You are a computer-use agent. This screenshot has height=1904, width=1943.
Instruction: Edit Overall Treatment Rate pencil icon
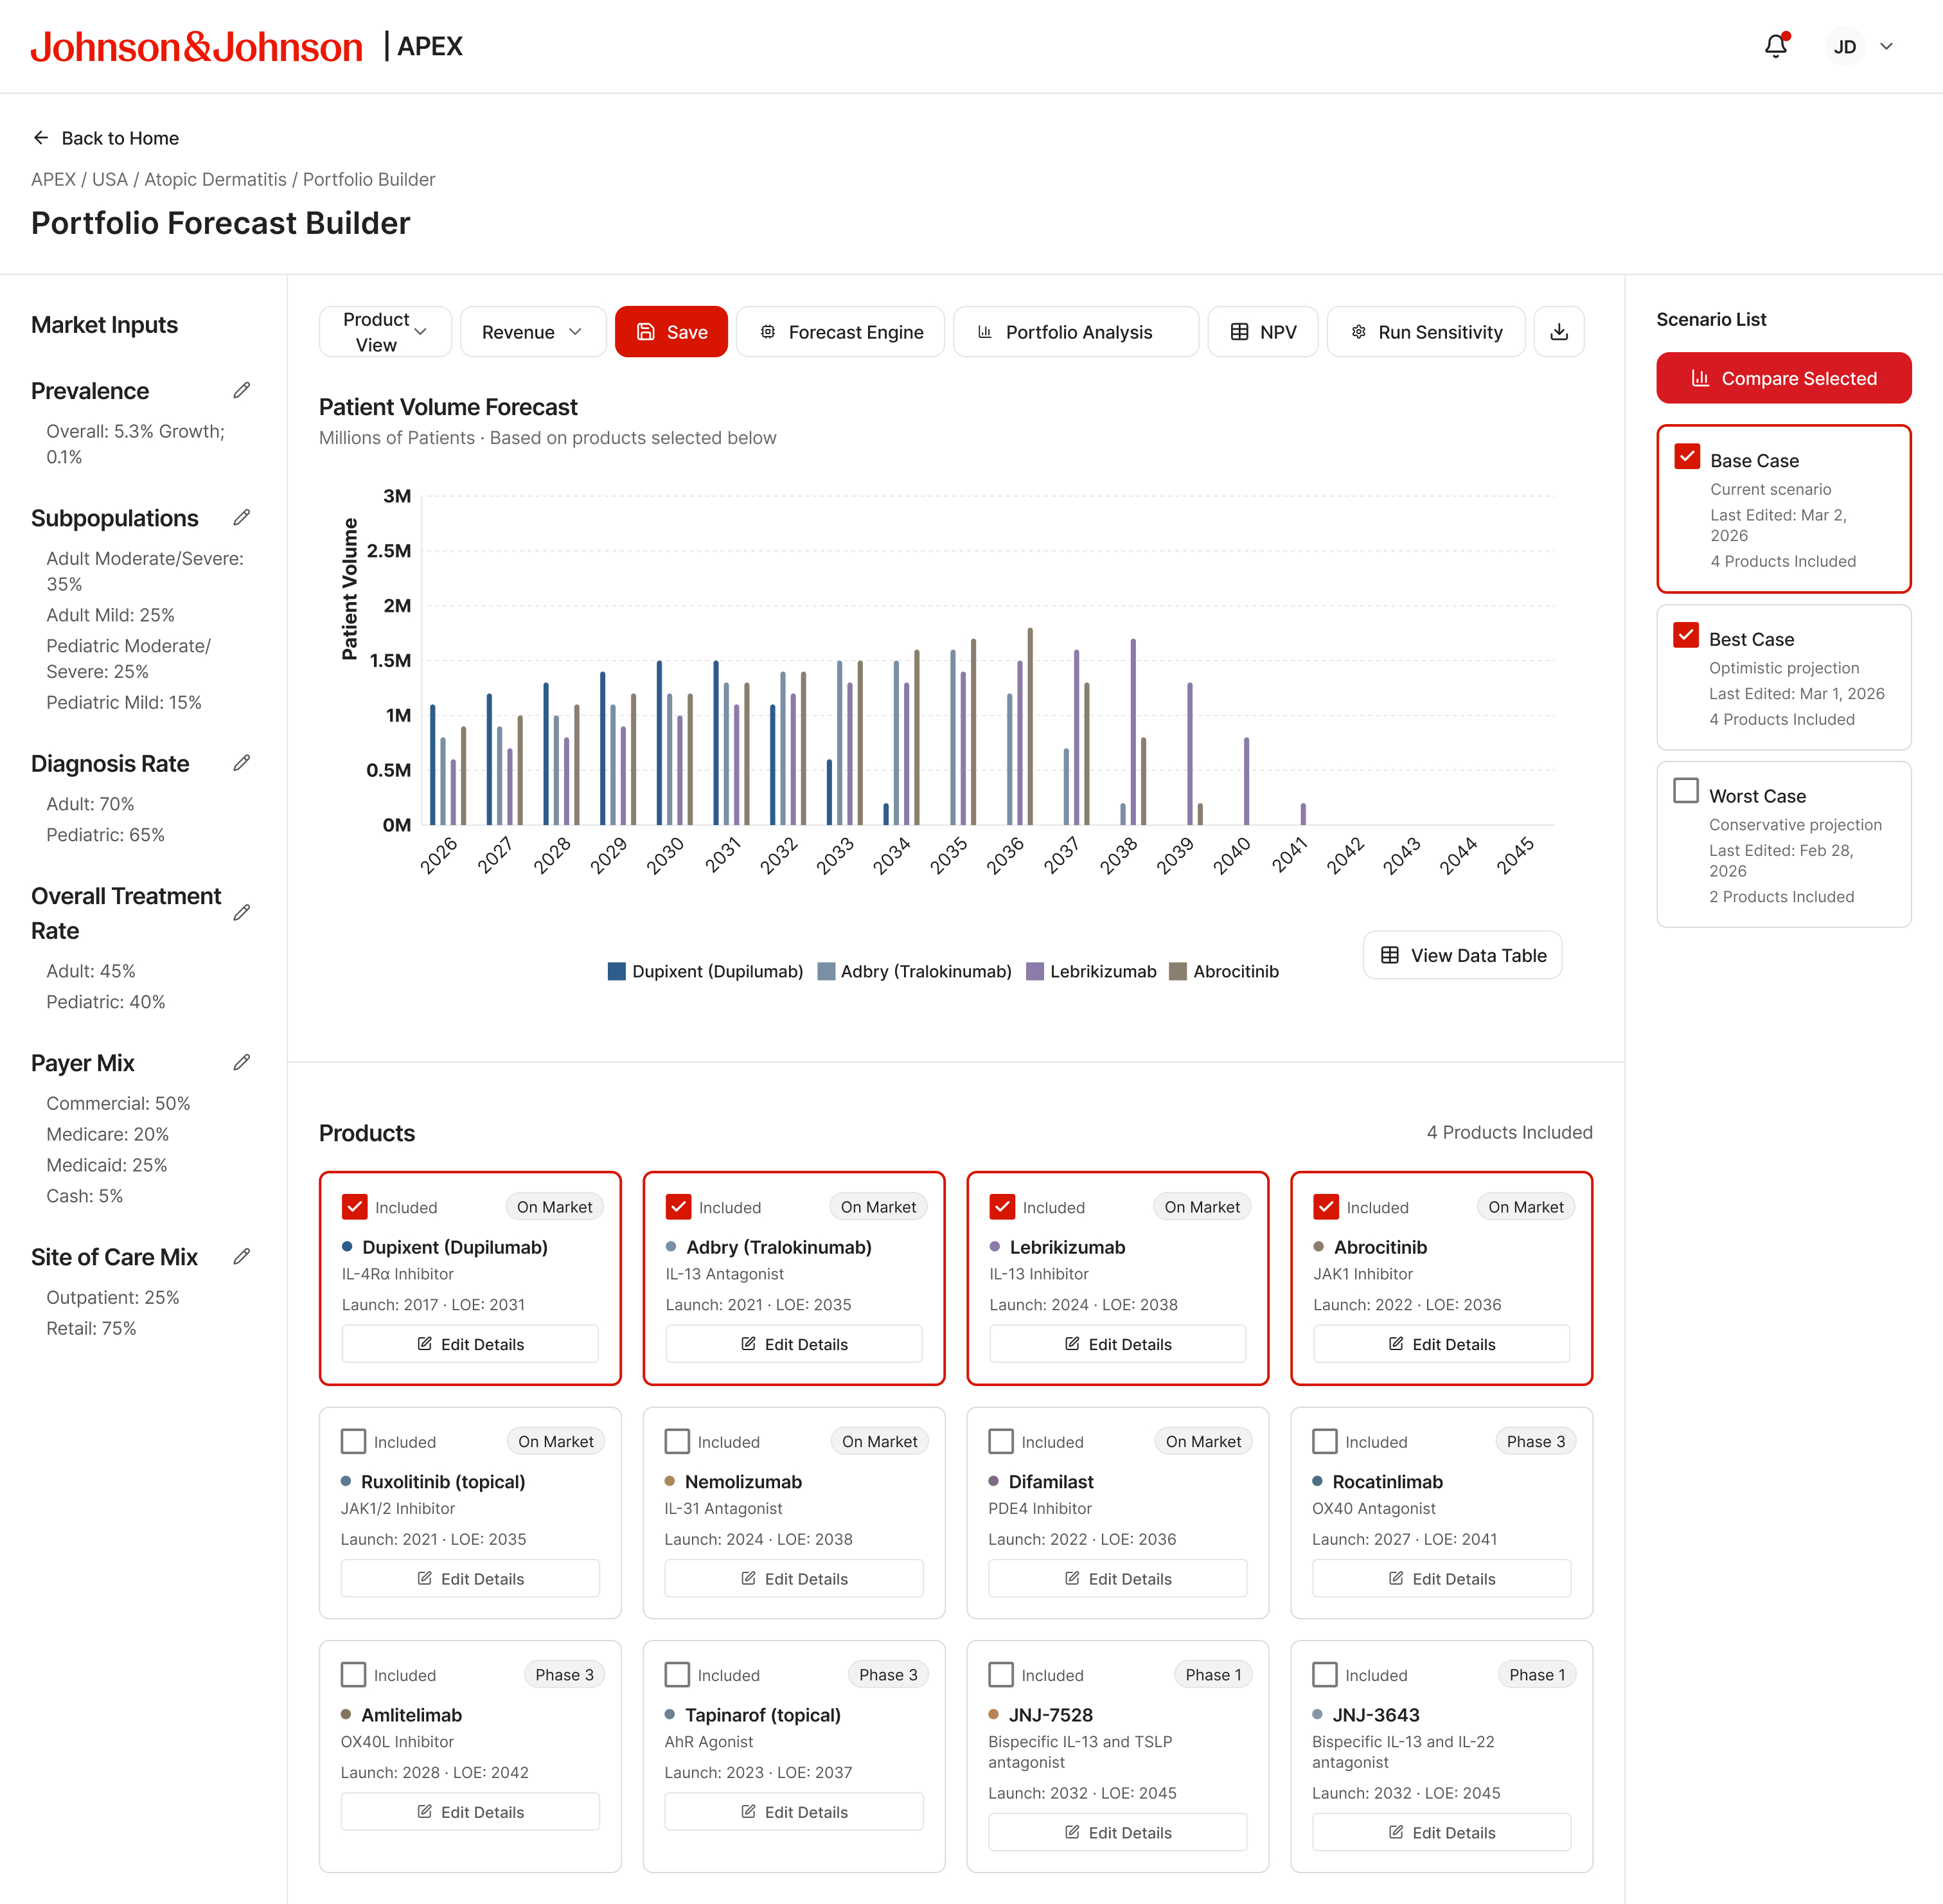241,912
